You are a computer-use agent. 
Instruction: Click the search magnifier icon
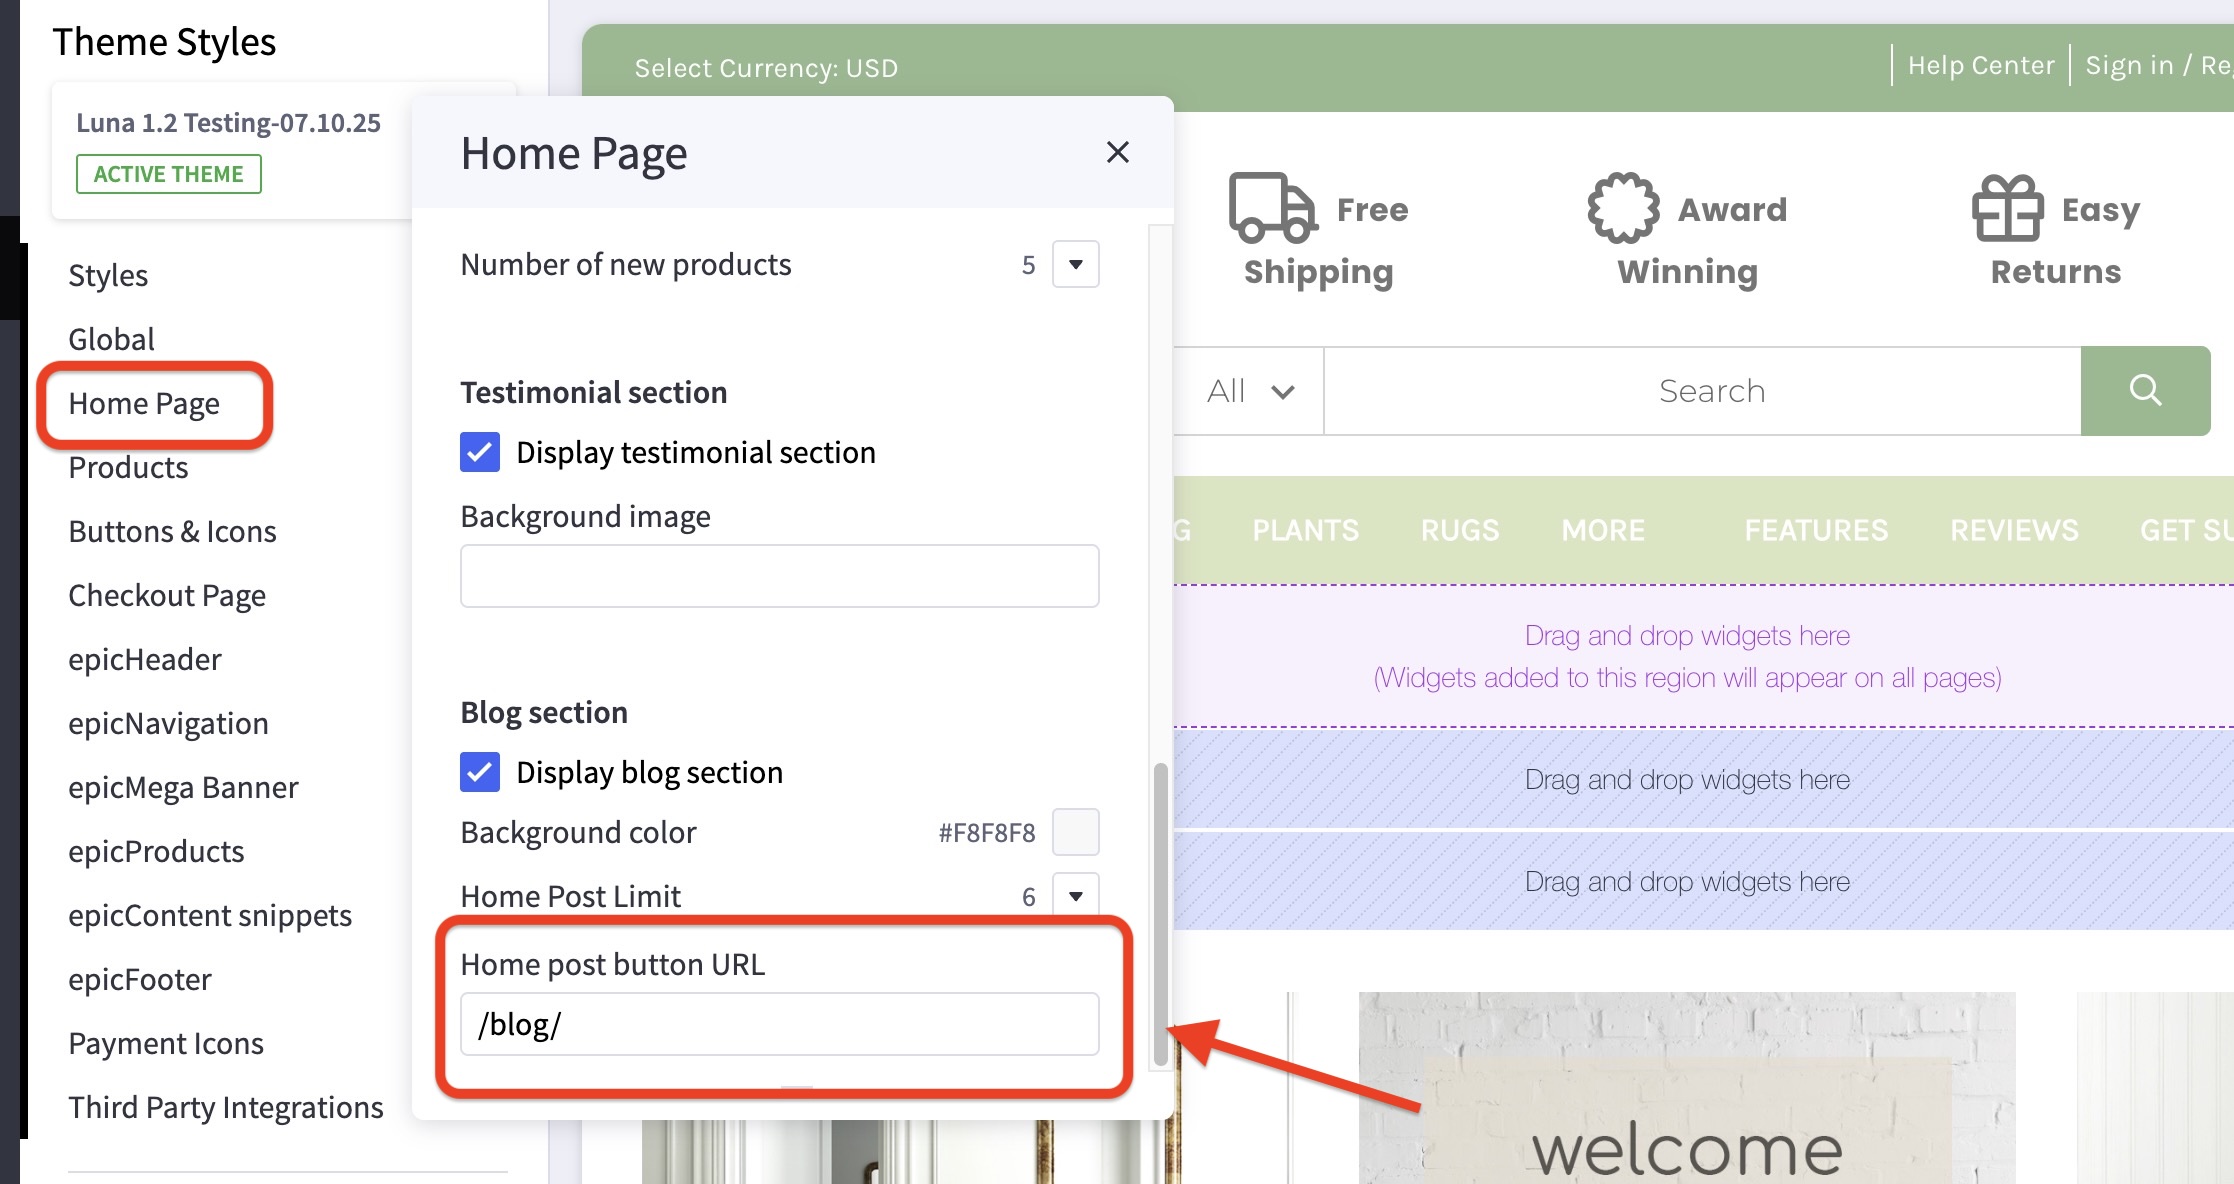(2145, 390)
